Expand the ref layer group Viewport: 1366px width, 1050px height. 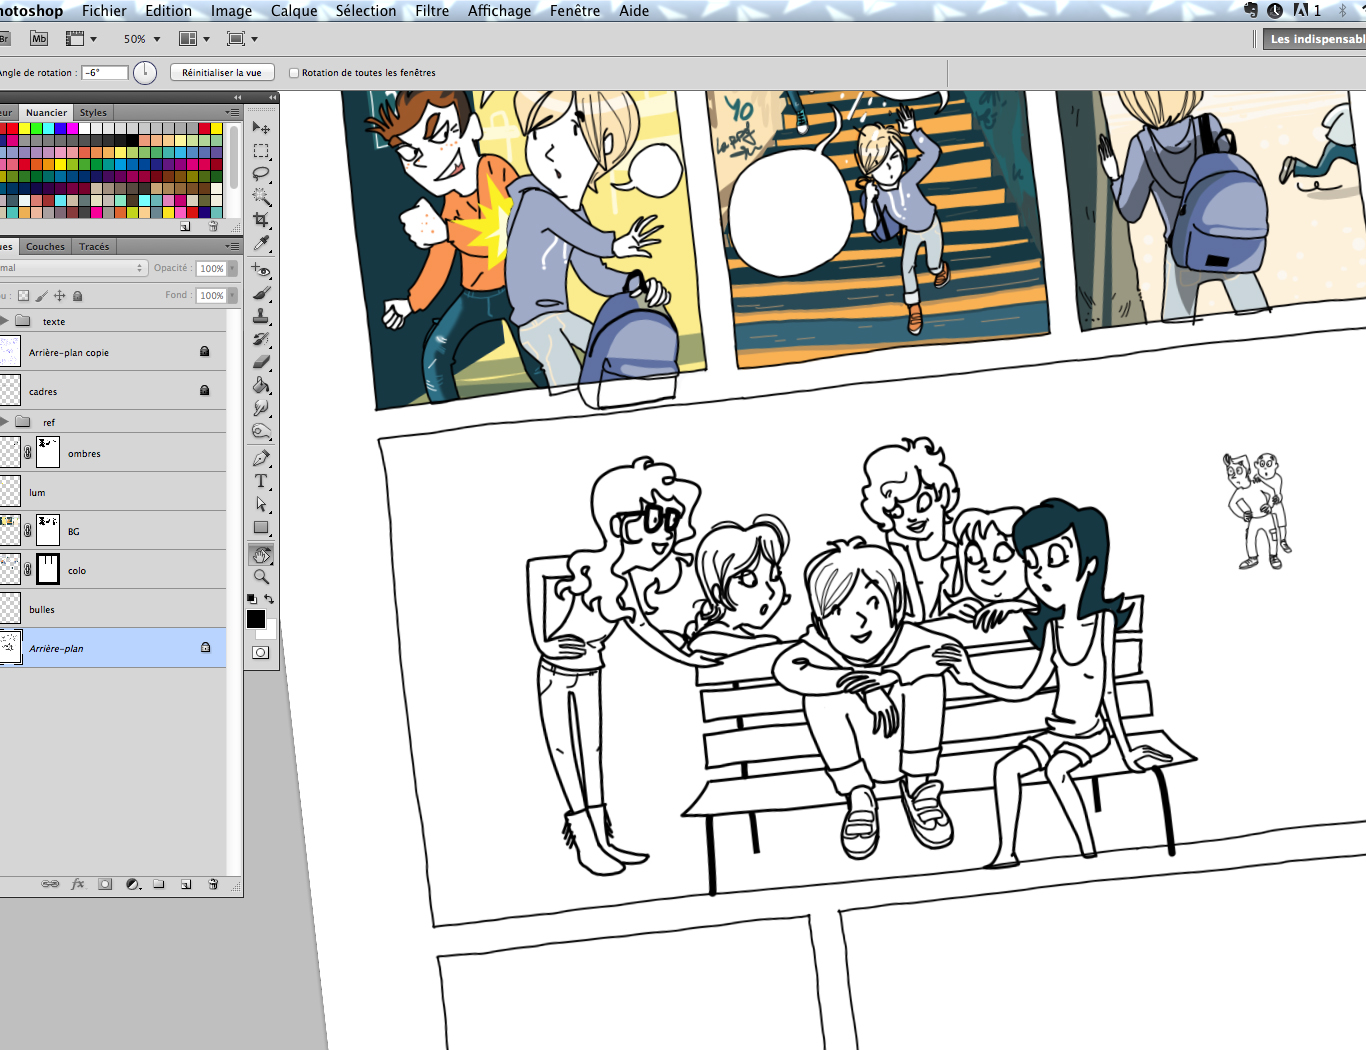pos(5,422)
